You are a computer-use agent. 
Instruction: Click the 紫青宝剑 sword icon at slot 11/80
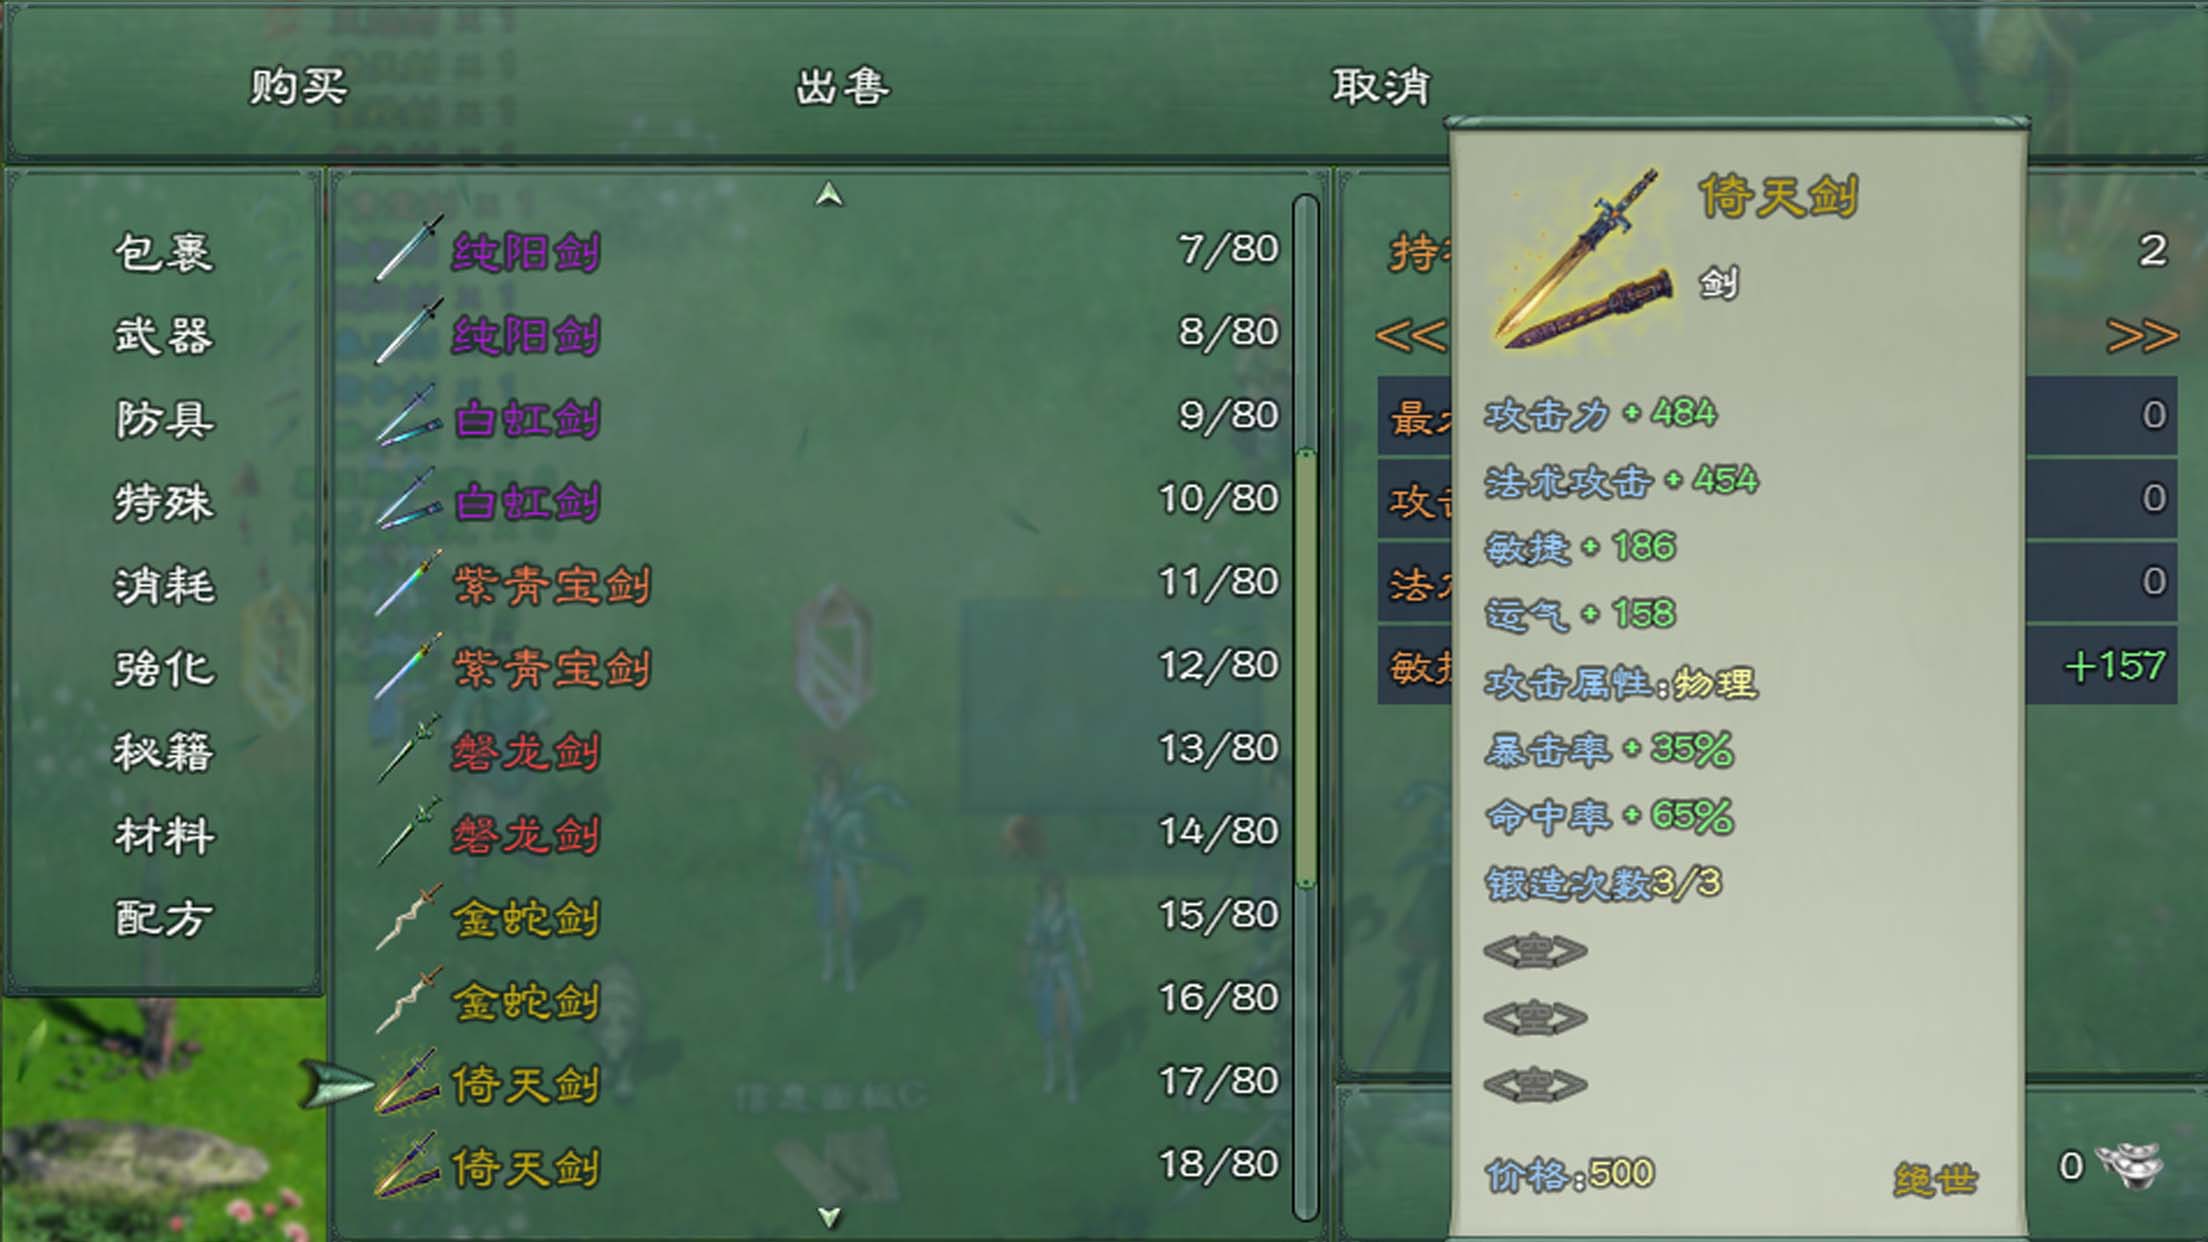pyautogui.click(x=408, y=582)
